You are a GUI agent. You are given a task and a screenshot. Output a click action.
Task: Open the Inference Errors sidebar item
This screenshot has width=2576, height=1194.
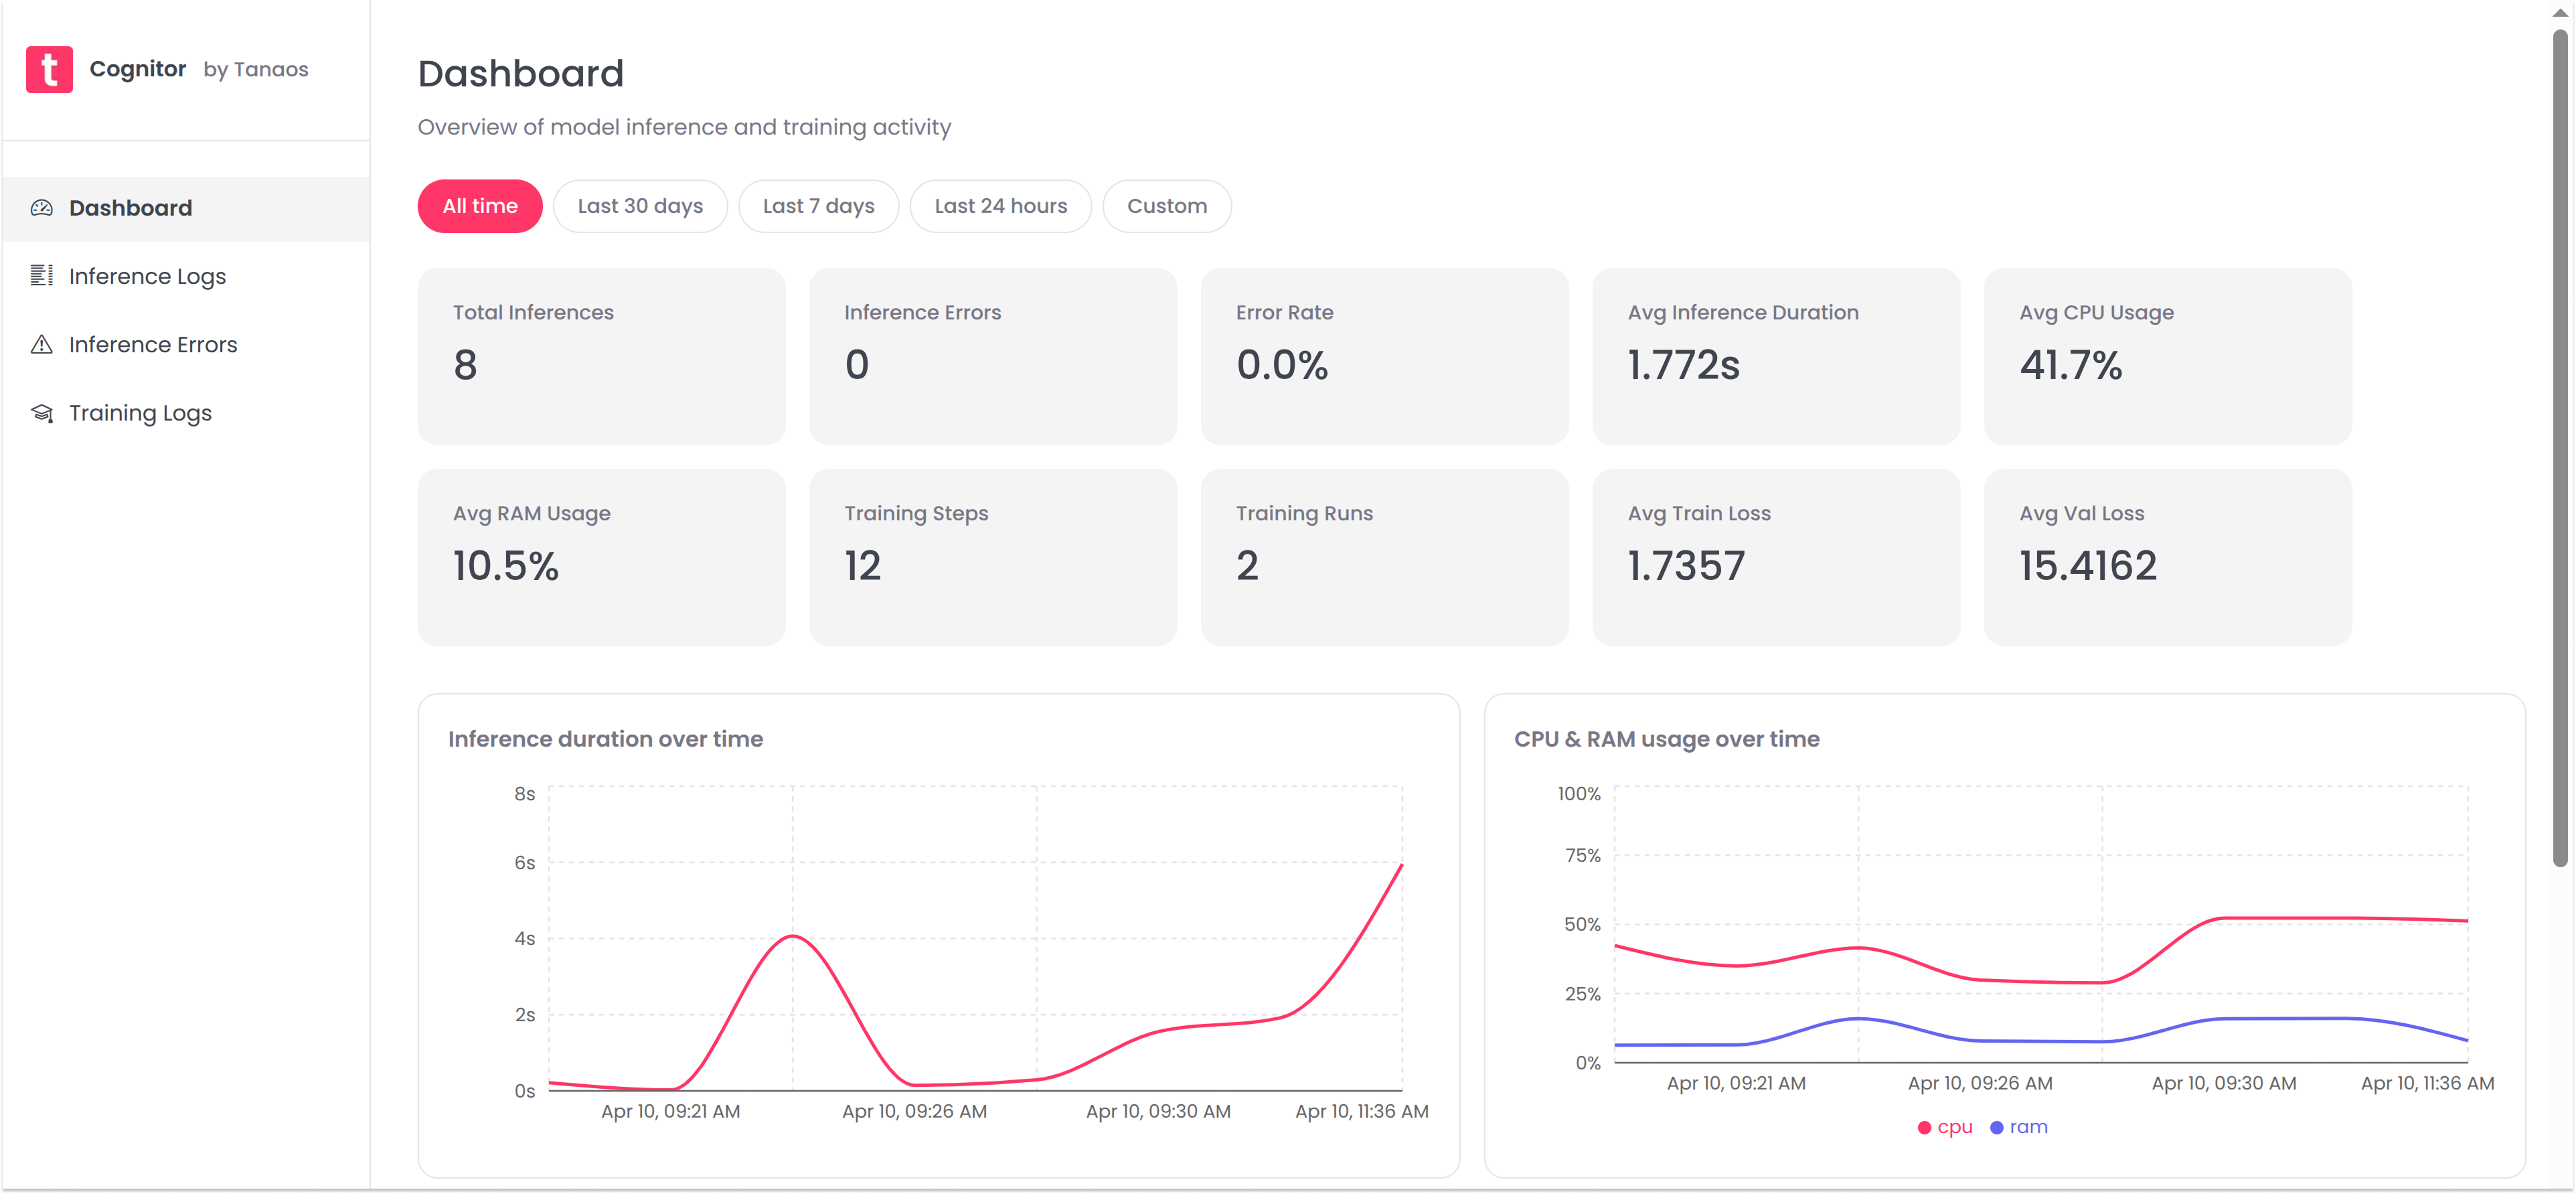pyautogui.click(x=153, y=345)
